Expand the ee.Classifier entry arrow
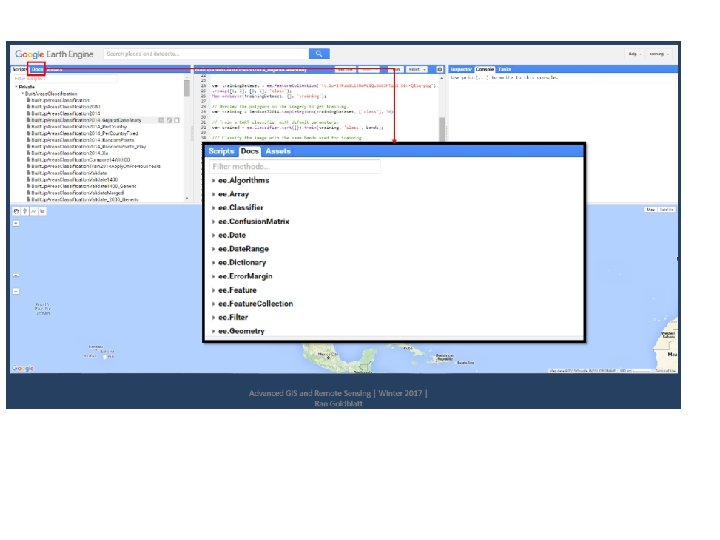Viewport: 720px width, 540px height. click(x=214, y=208)
